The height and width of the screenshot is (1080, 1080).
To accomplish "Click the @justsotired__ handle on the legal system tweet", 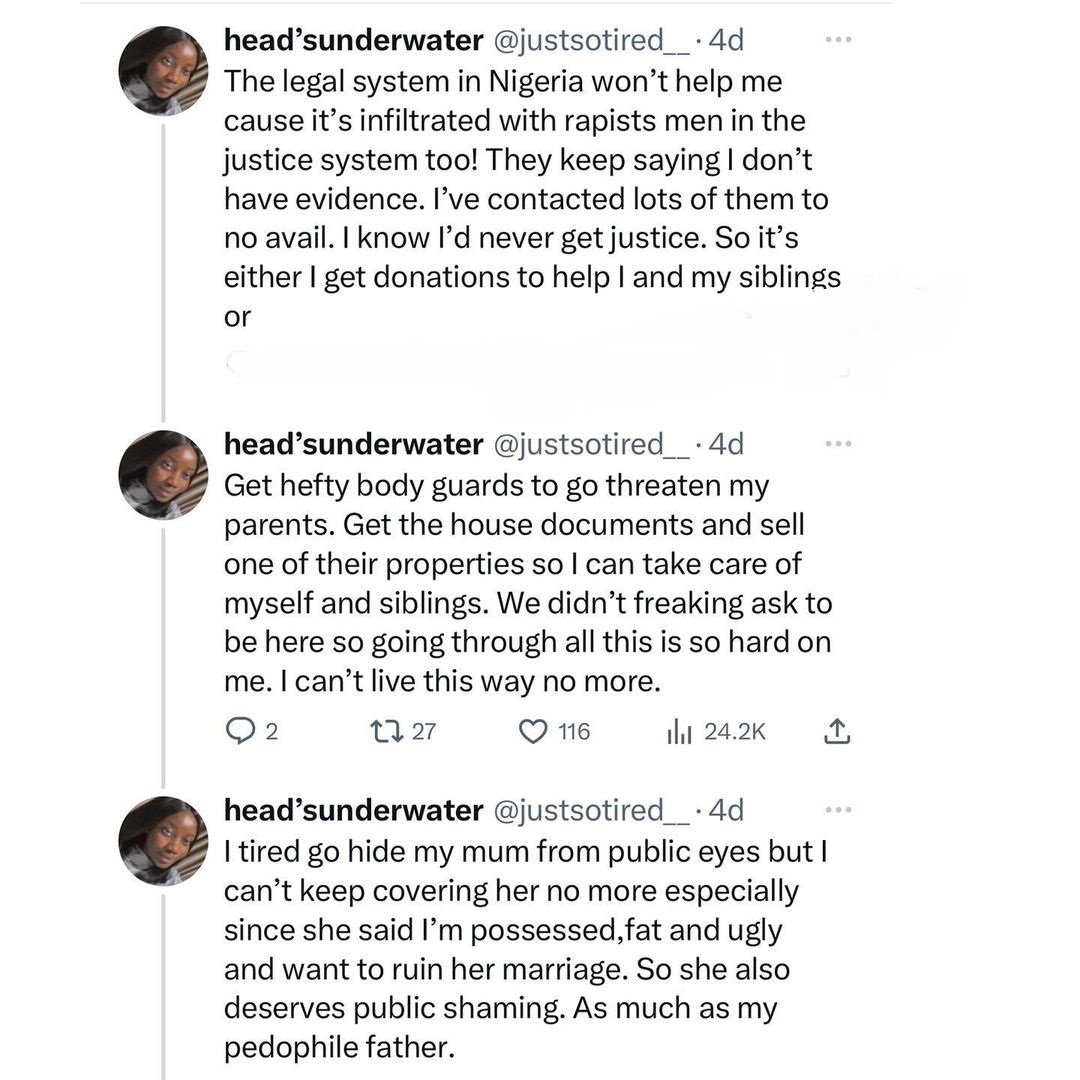I will [x=592, y=41].
